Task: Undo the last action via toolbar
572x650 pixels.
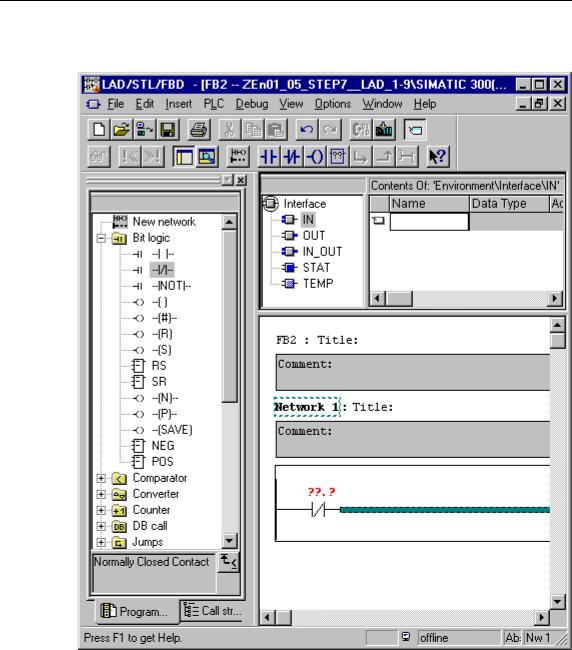Action: click(x=307, y=130)
